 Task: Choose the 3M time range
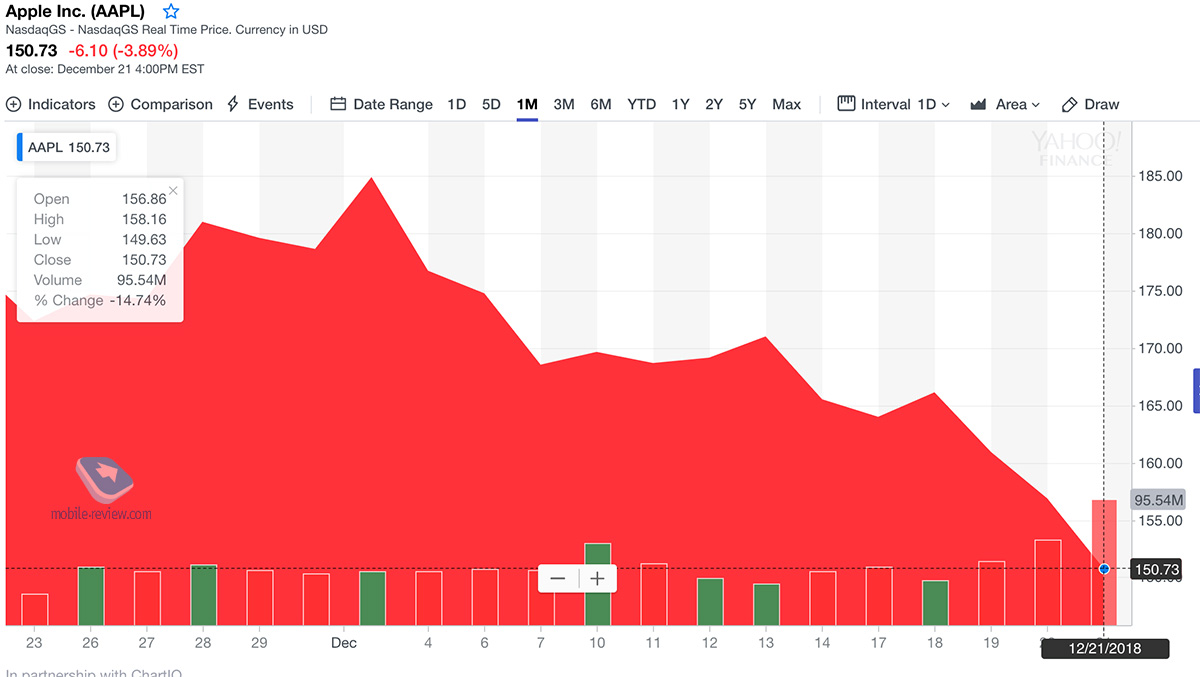click(x=564, y=104)
